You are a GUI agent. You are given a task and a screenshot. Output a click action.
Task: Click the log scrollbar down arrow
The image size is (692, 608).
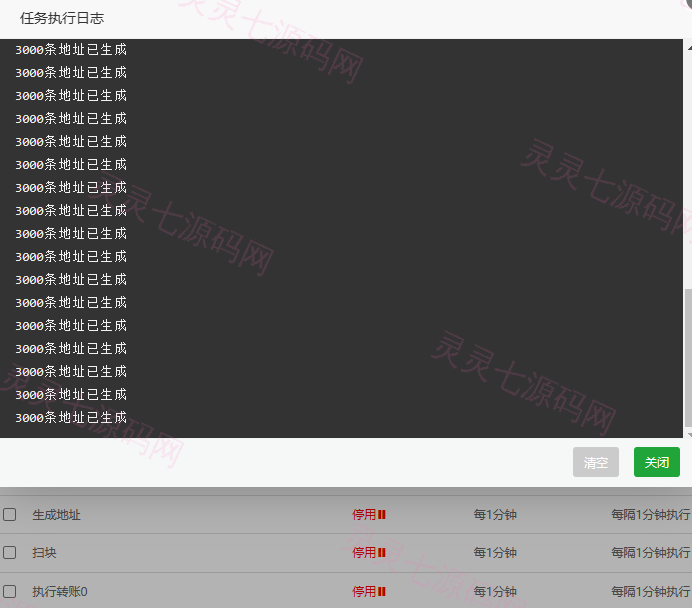(689, 434)
